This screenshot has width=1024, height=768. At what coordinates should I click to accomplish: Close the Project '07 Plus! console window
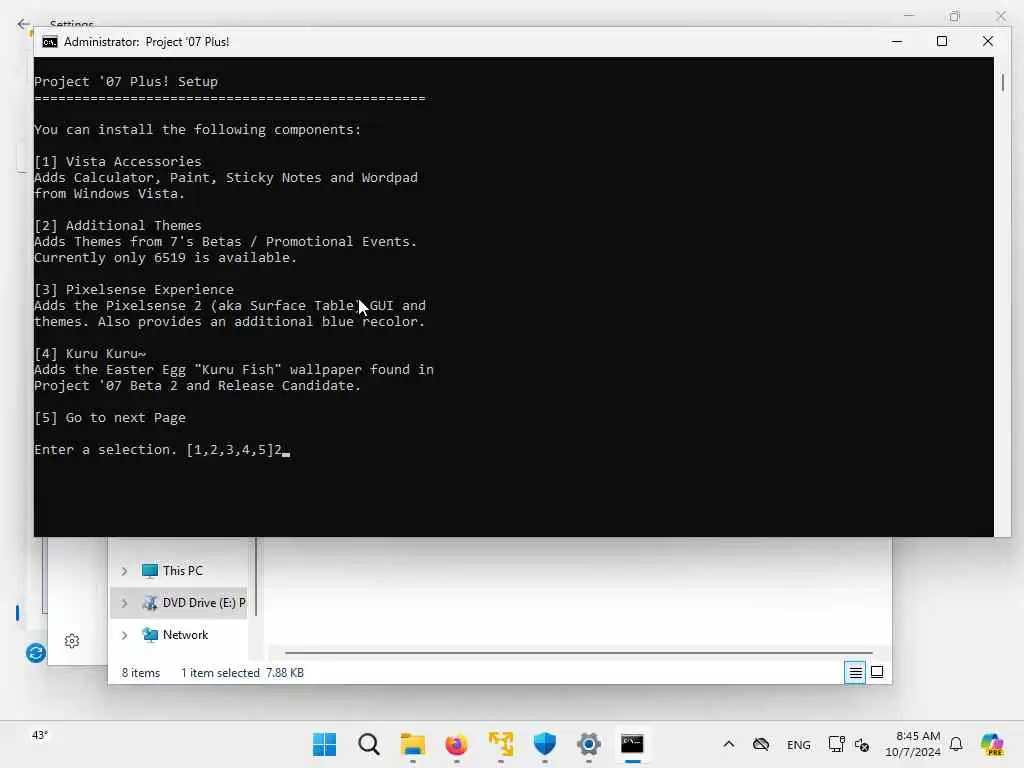pos(987,42)
